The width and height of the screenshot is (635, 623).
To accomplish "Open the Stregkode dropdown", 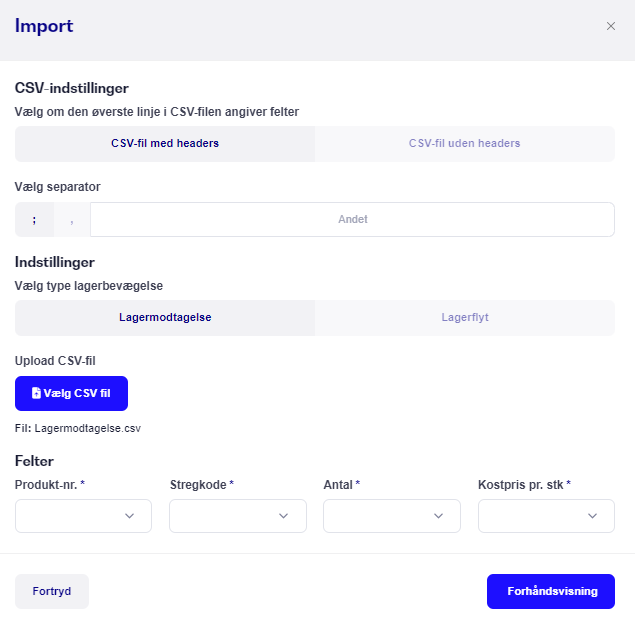I will 238,516.
